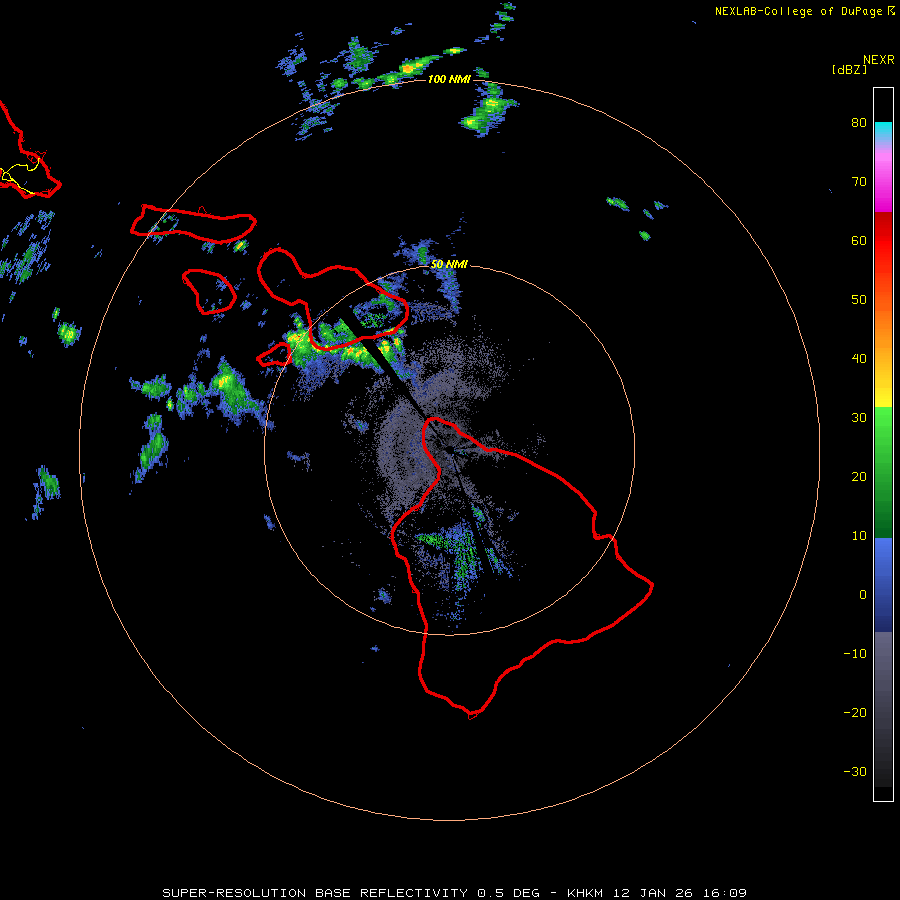This screenshot has height=900, width=900.
Task: Click the 40 dBZ scale label
Action: tap(859, 359)
